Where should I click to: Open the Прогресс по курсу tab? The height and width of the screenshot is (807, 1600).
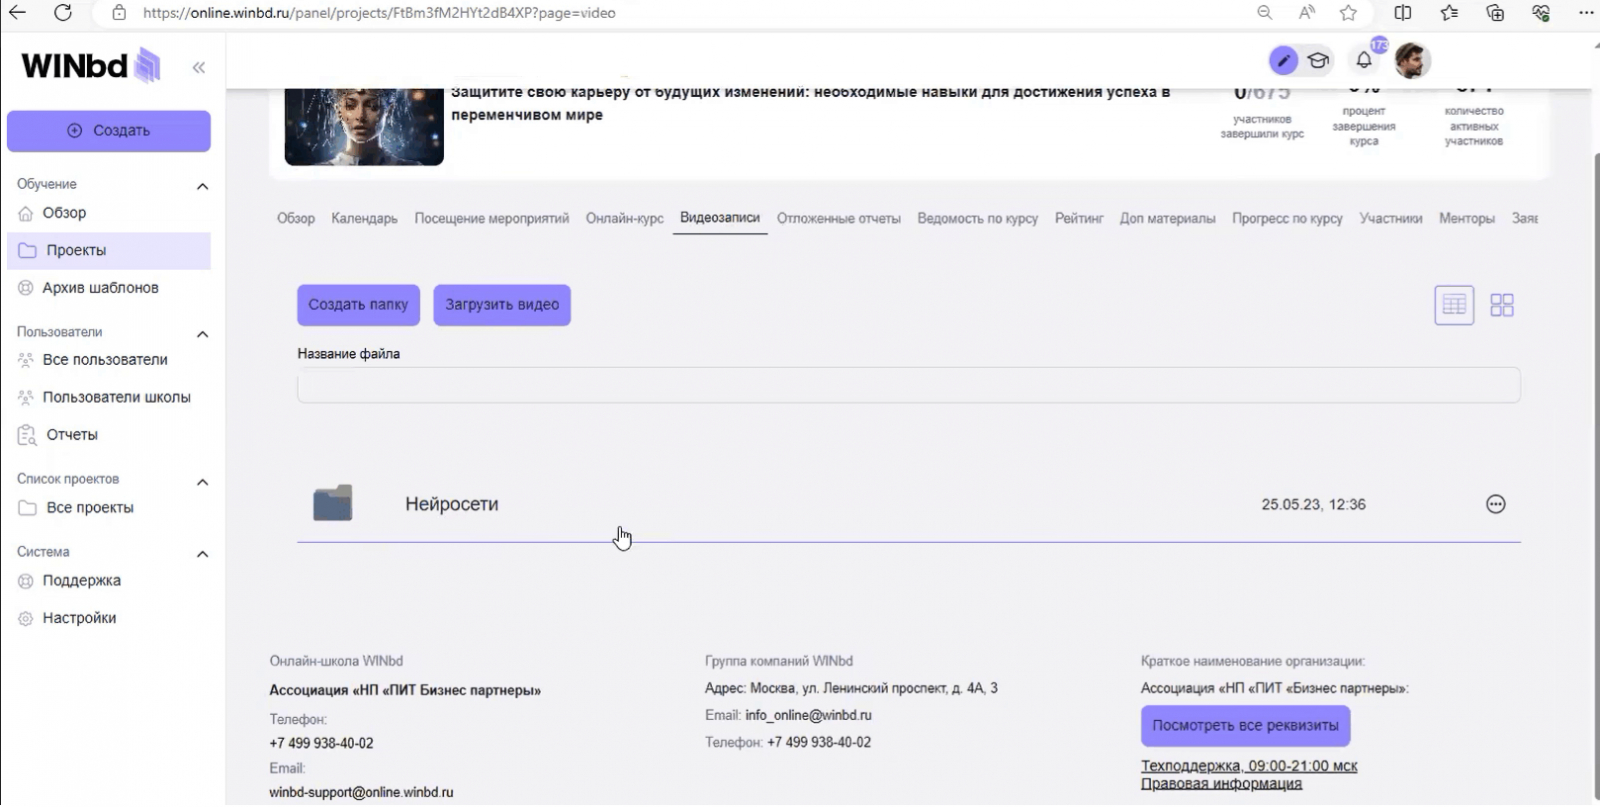click(x=1287, y=218)
